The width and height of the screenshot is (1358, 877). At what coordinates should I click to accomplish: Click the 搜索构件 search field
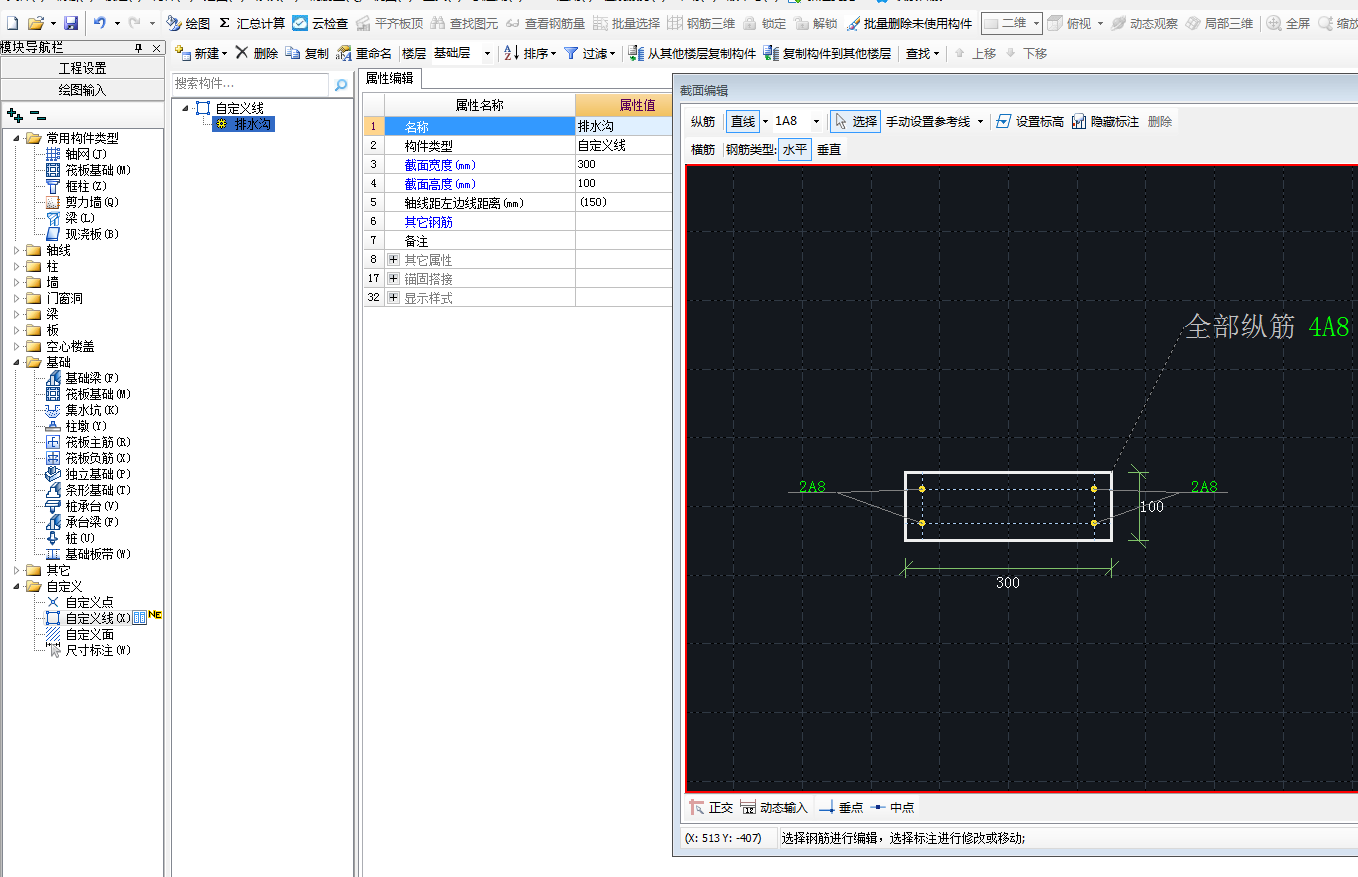(251, 84)
